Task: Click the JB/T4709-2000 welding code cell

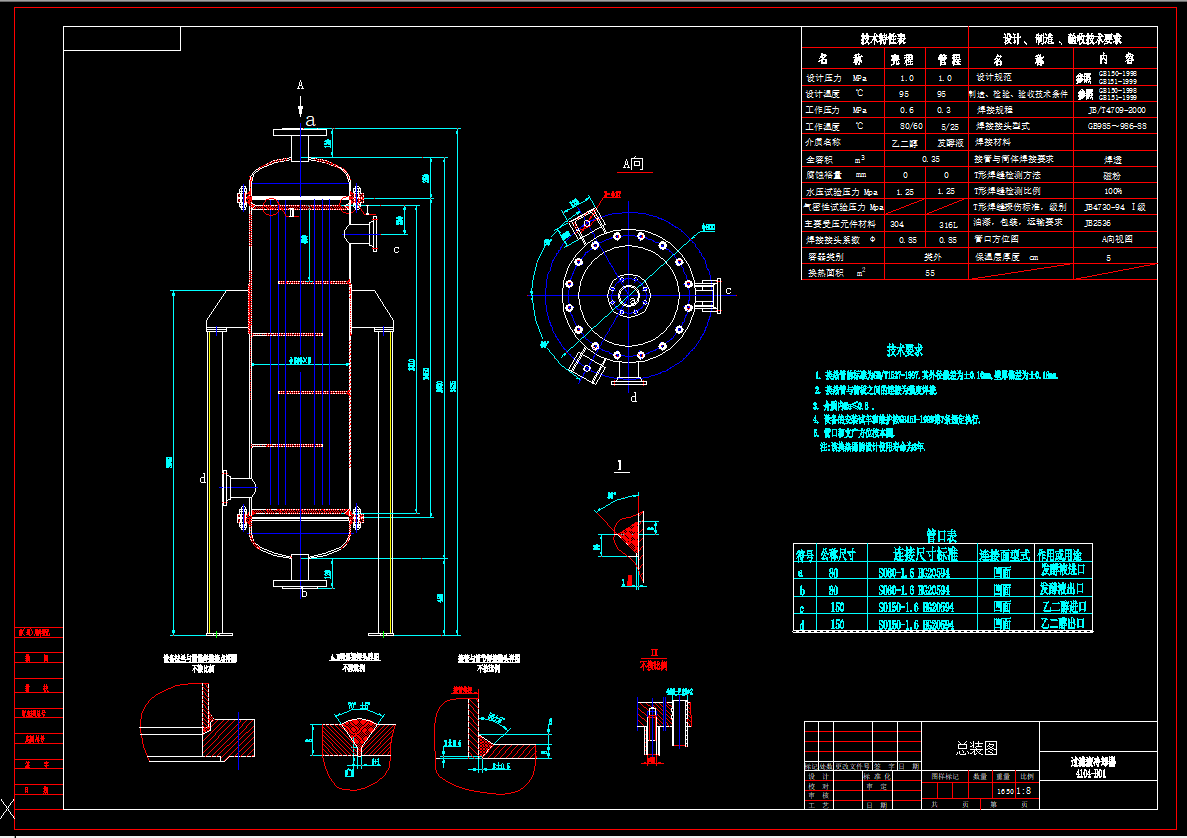Action: point(1116,110)
